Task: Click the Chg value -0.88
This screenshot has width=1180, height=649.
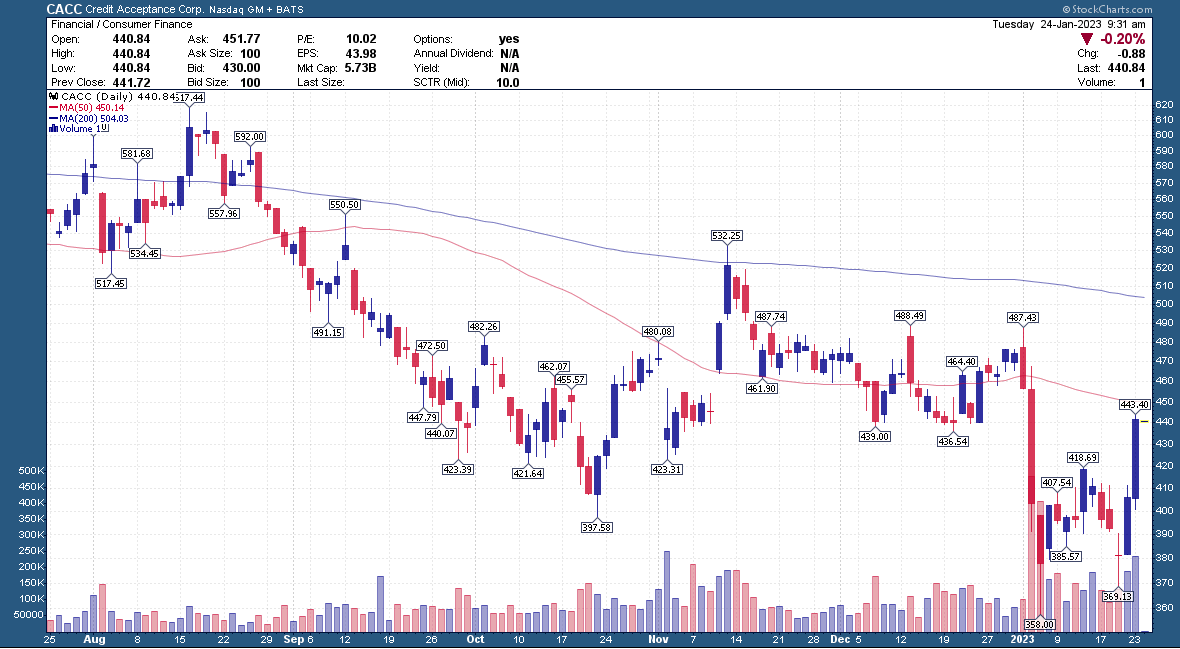Action: tap(1131, 53)
